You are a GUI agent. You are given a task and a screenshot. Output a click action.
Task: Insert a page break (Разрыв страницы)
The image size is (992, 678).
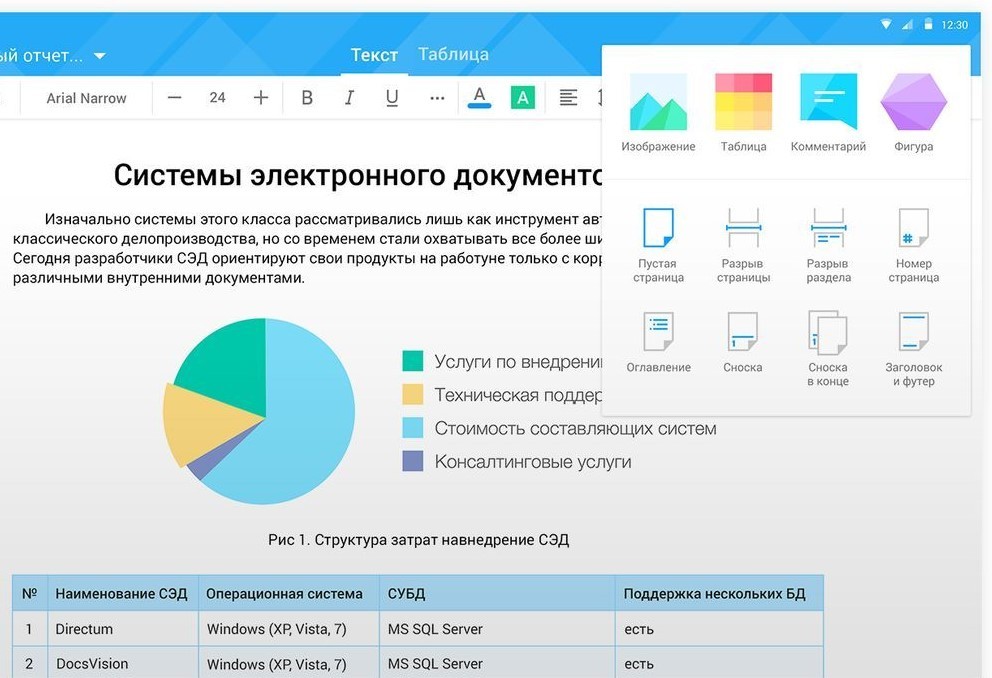pyautogui.click(x=743, y=229)
